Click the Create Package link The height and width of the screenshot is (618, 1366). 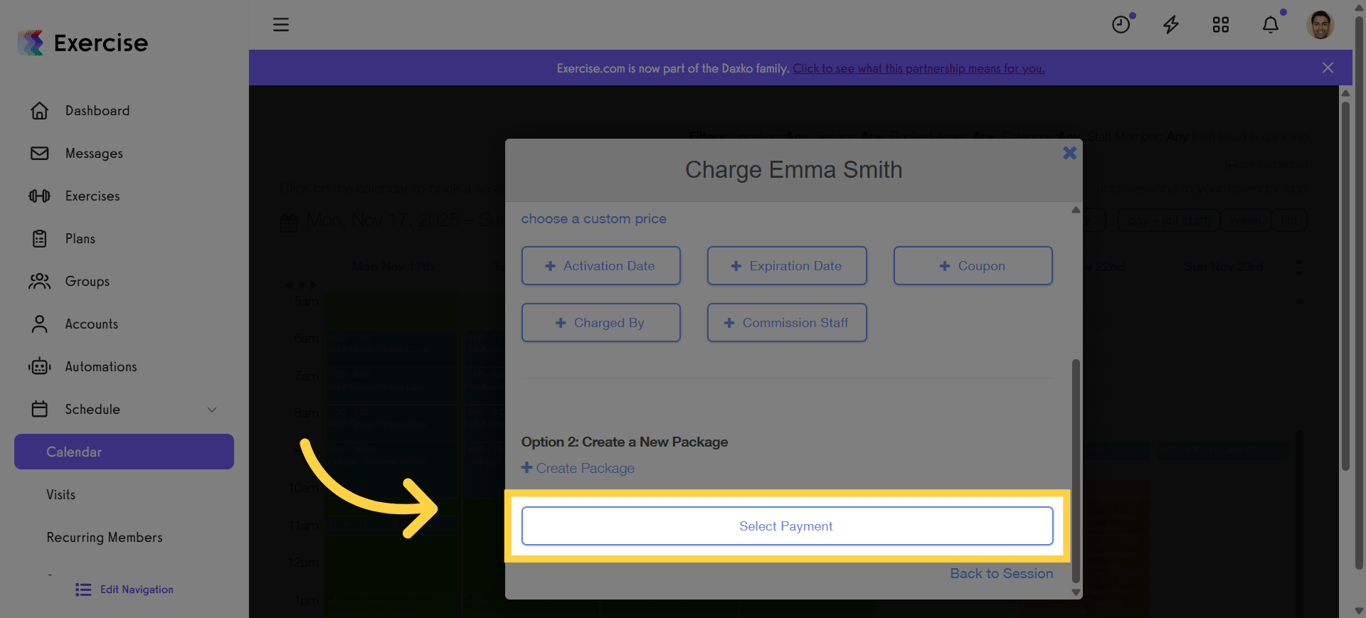coord(578,467)
